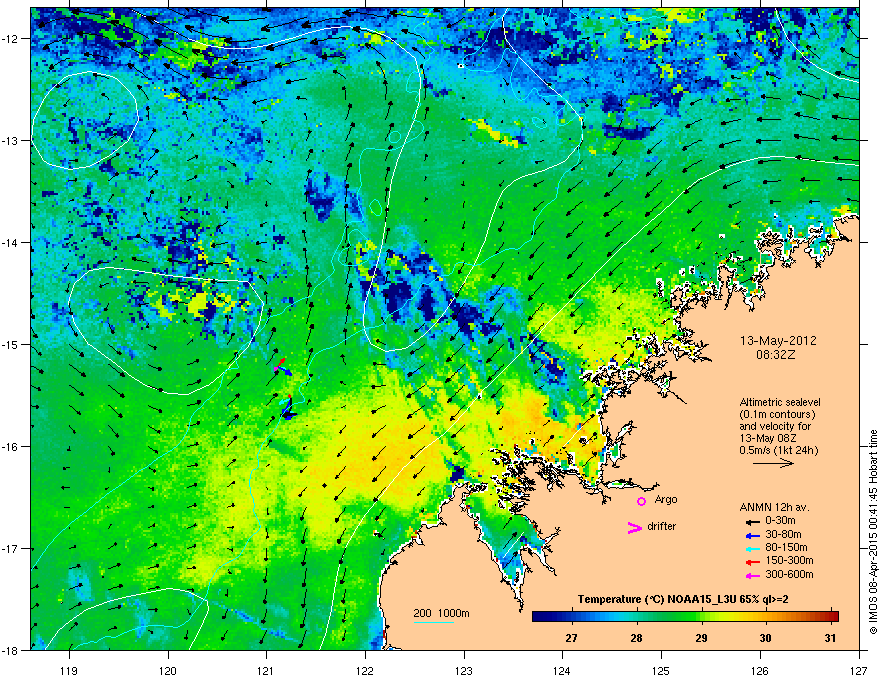This screenshot has width=880, height=680.
Task: Click the magenta Argo circle legend symbol
Action: pos(641,501)
